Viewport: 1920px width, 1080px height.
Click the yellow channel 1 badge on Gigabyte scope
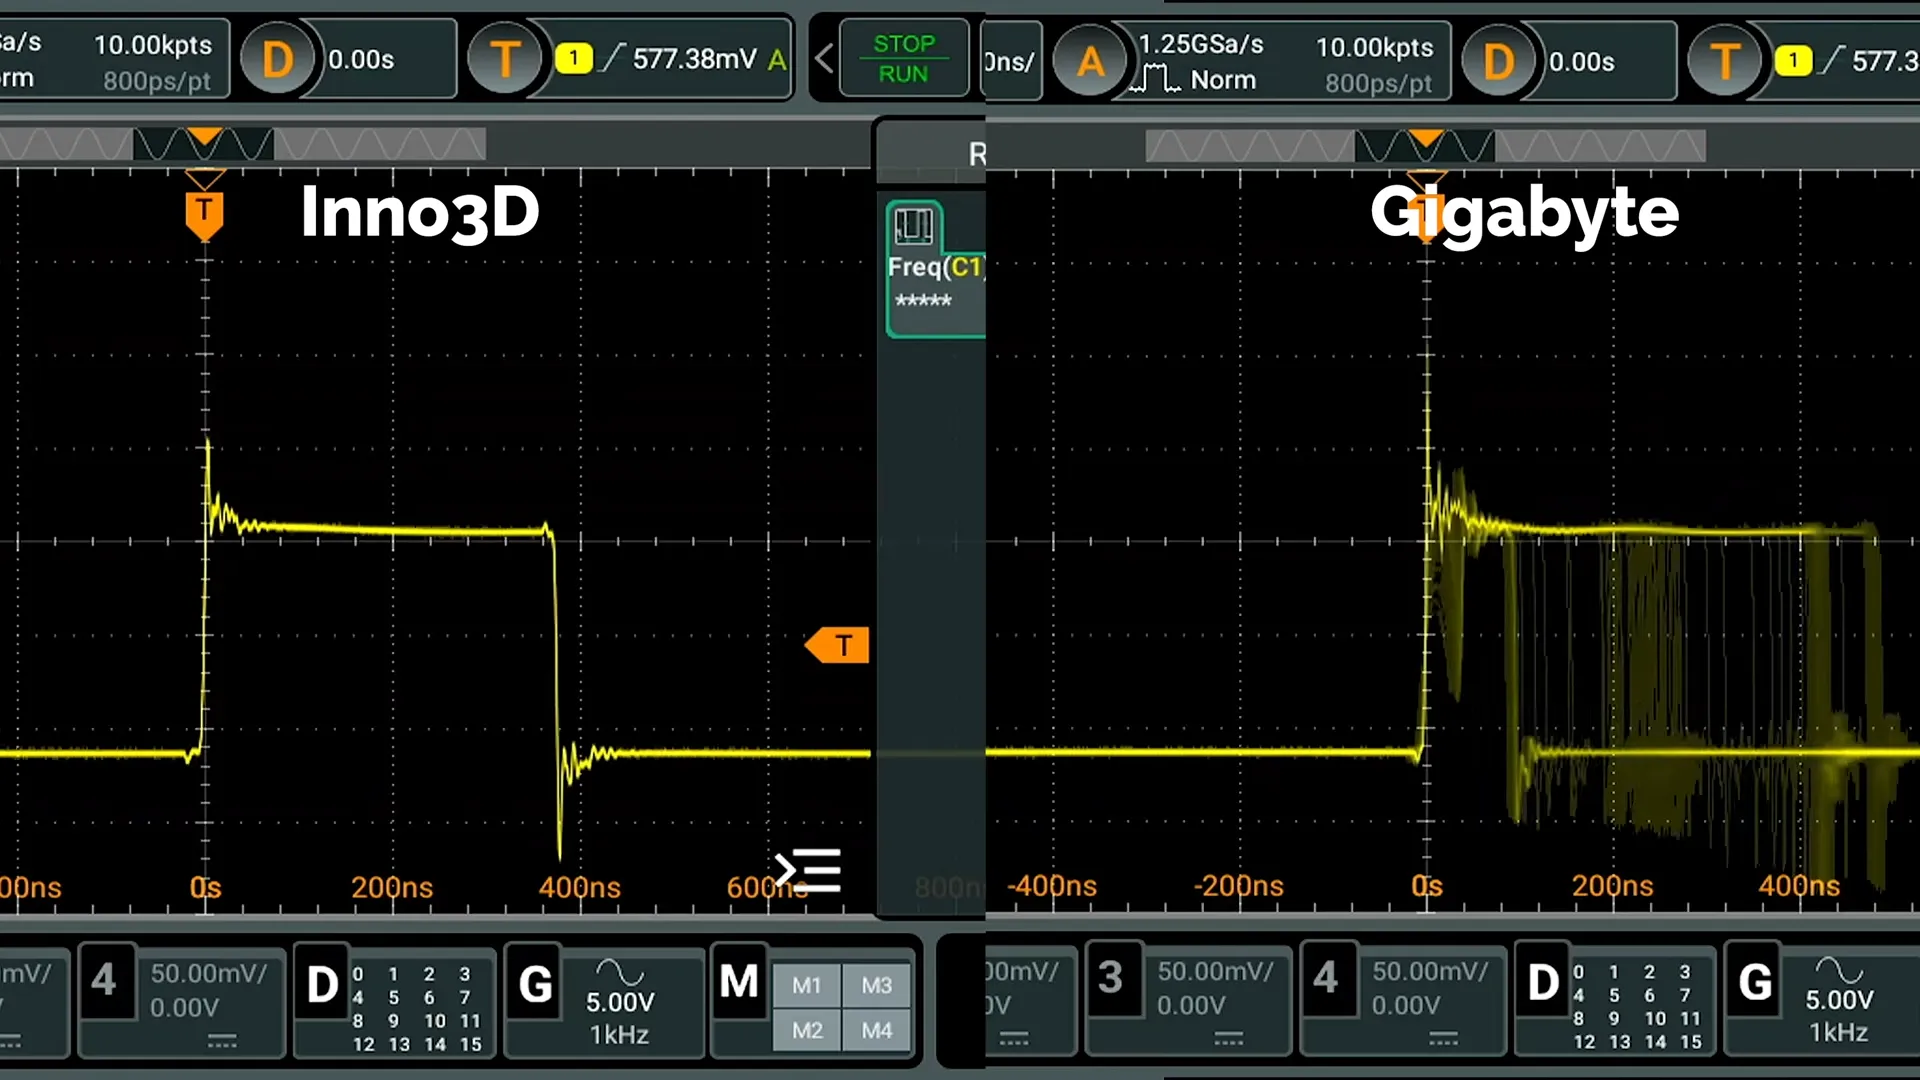[x=1794, y=61]
